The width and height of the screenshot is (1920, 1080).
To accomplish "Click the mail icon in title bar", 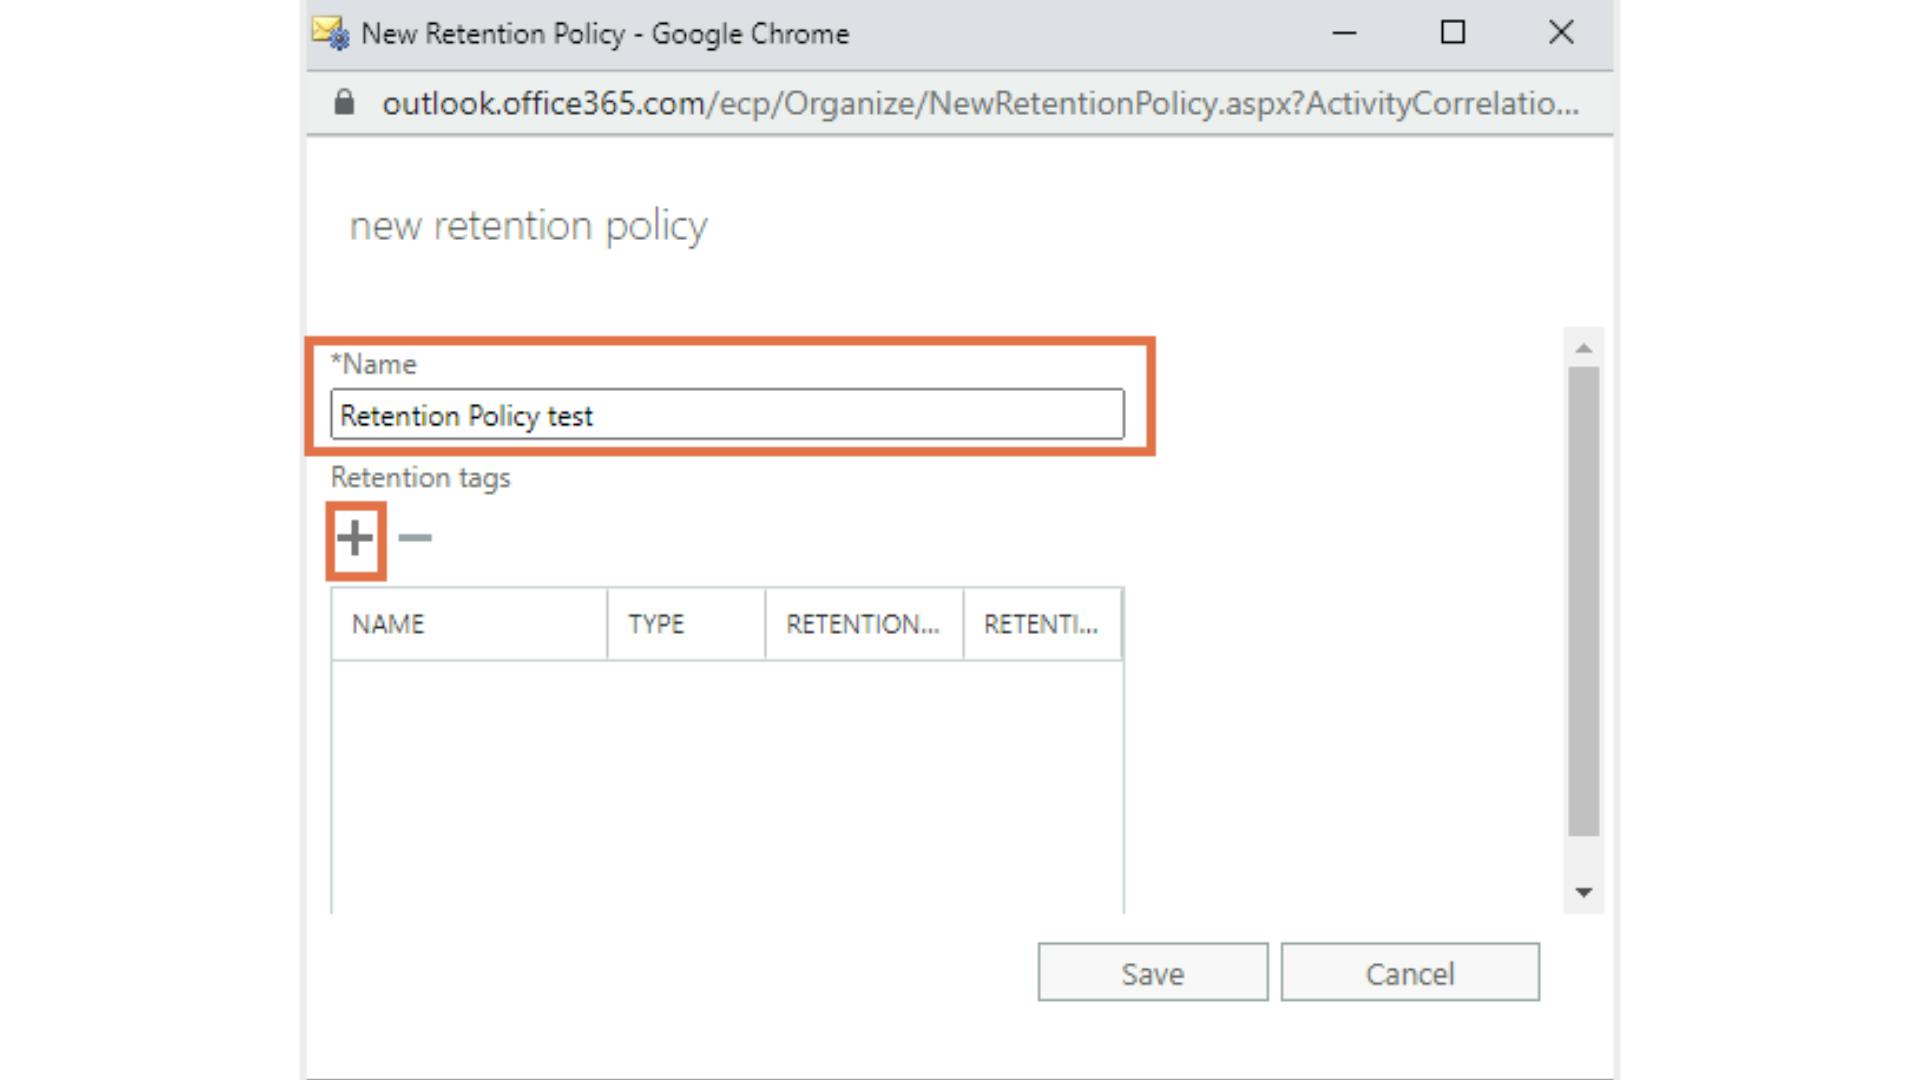I will click(x=330, y=33).
